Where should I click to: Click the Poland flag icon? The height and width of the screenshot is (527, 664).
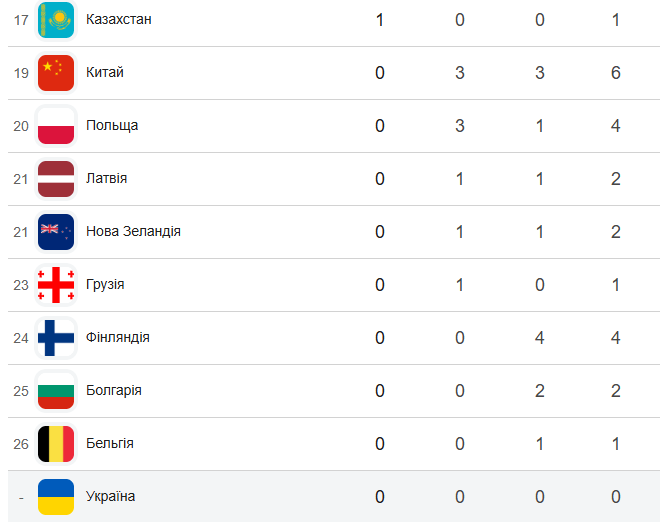[x=56, y=125]
